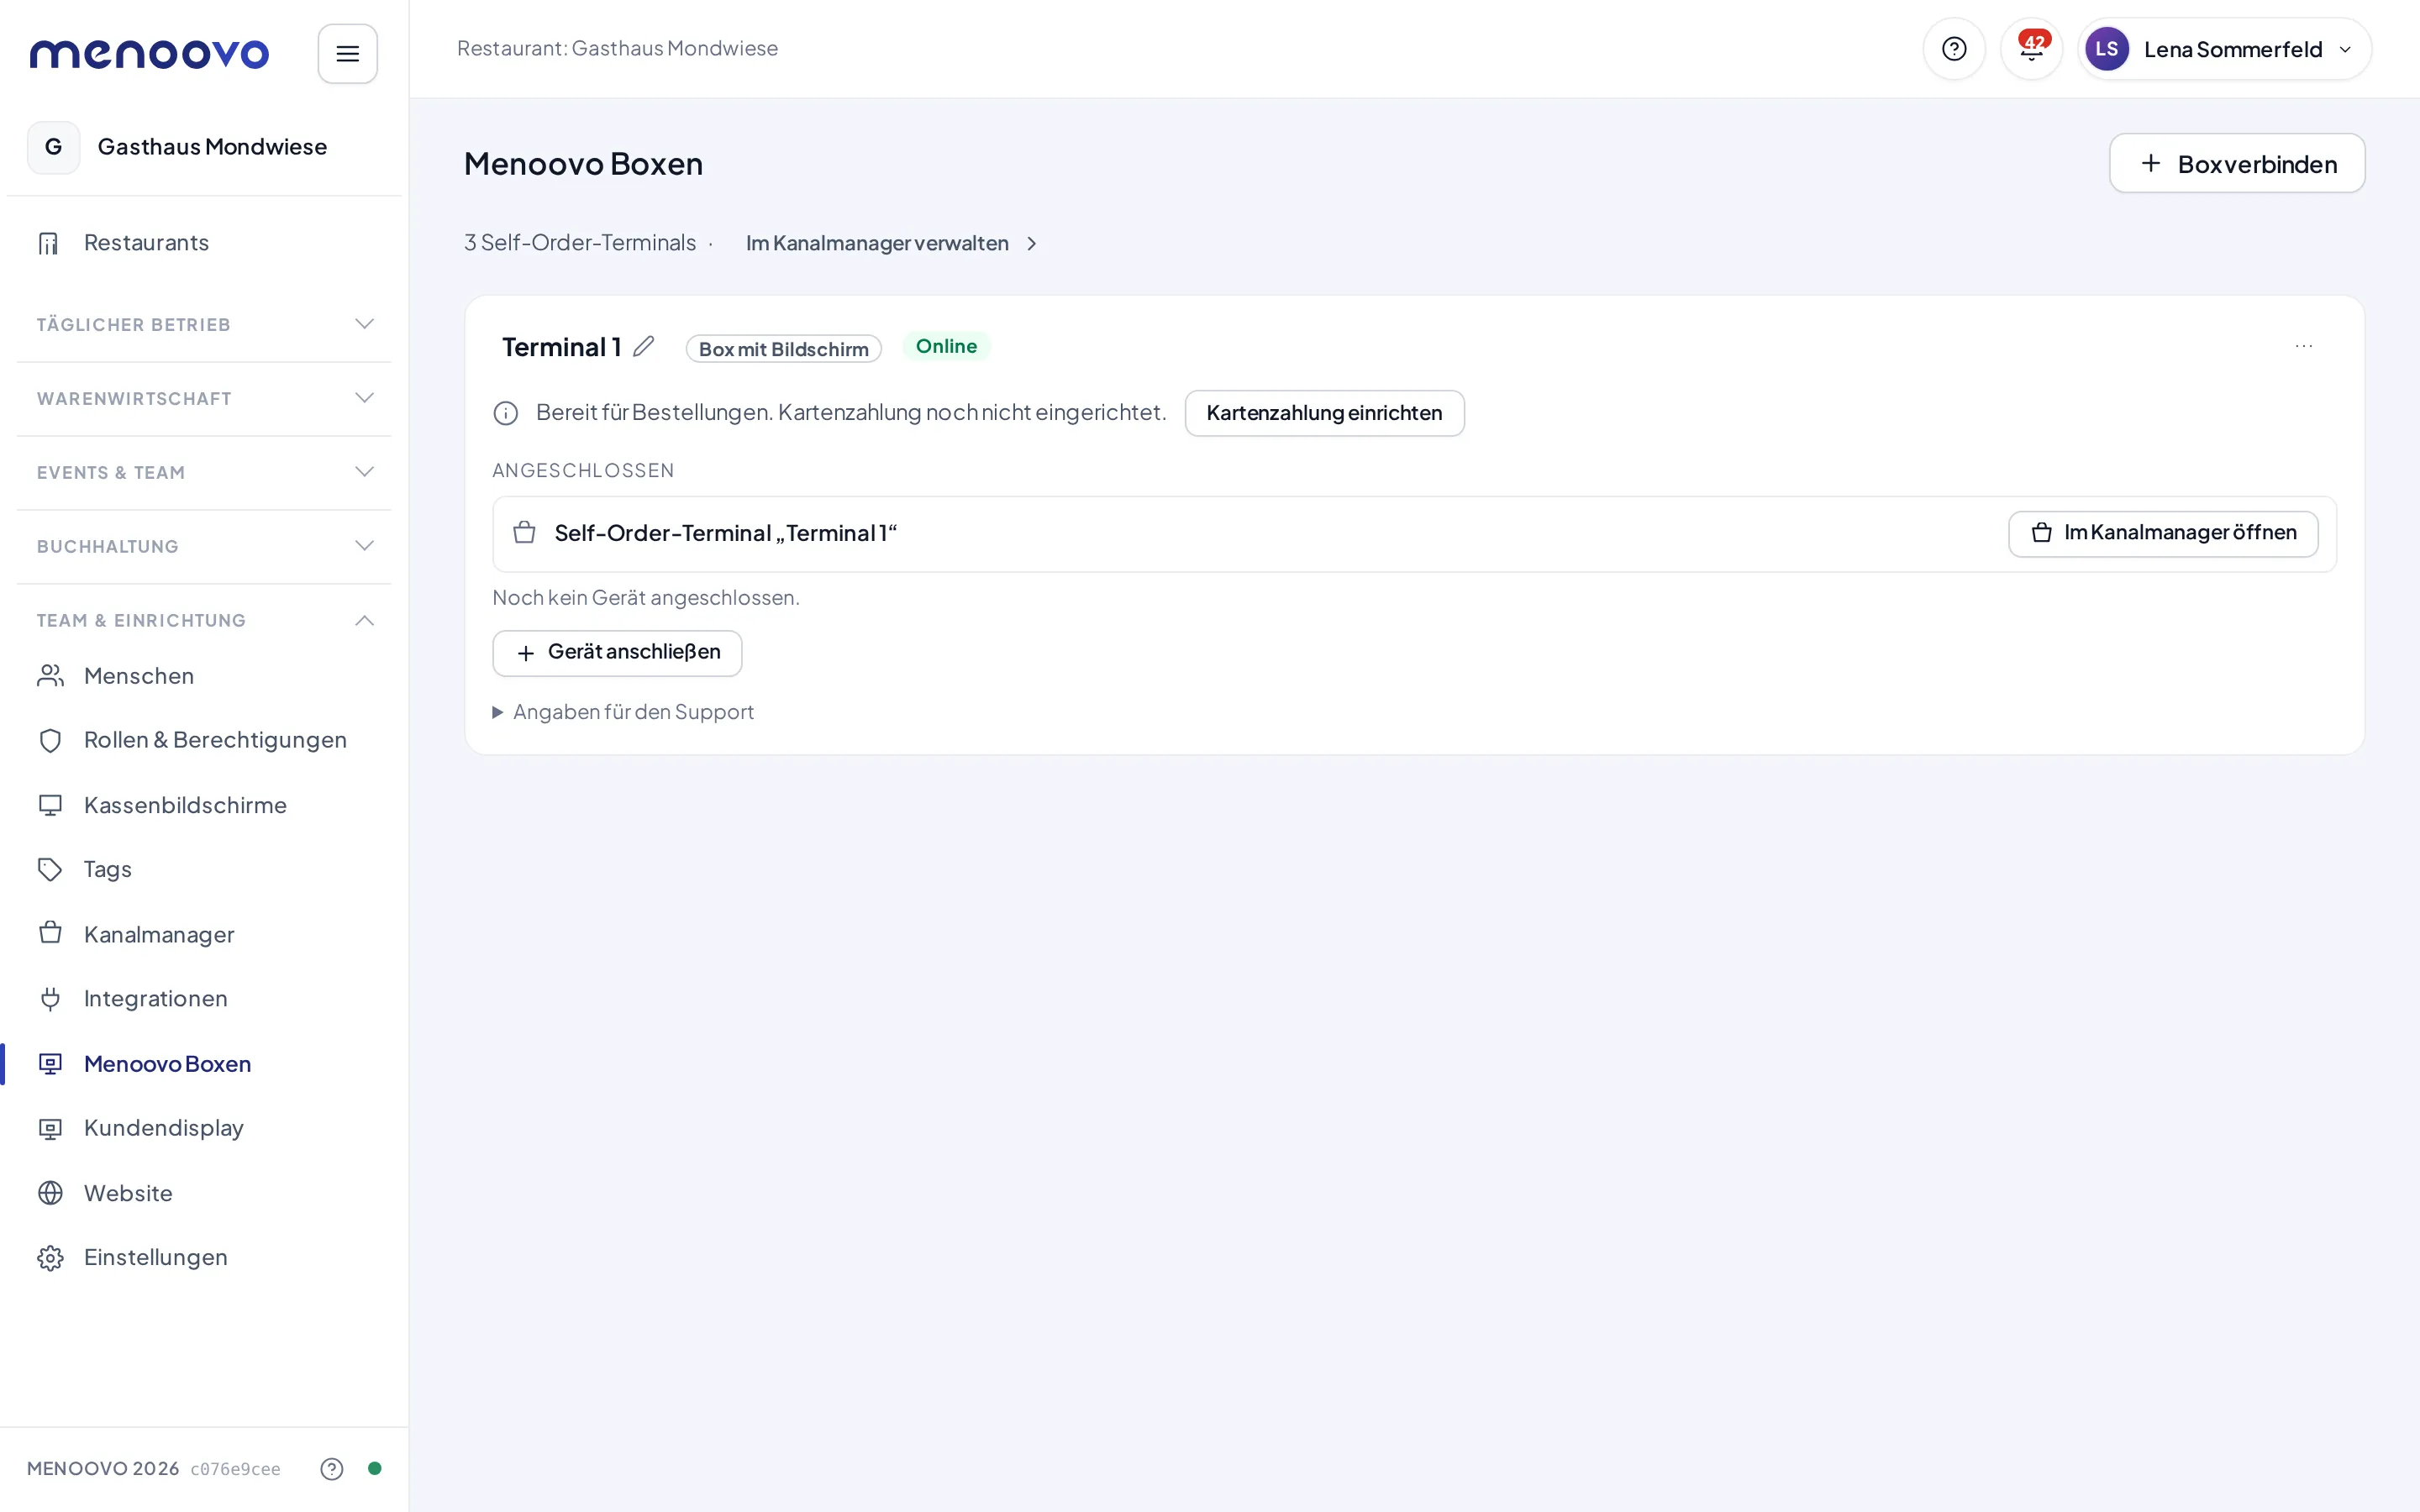
Task: Click the LS user avatar
Action: (2106, 49)
